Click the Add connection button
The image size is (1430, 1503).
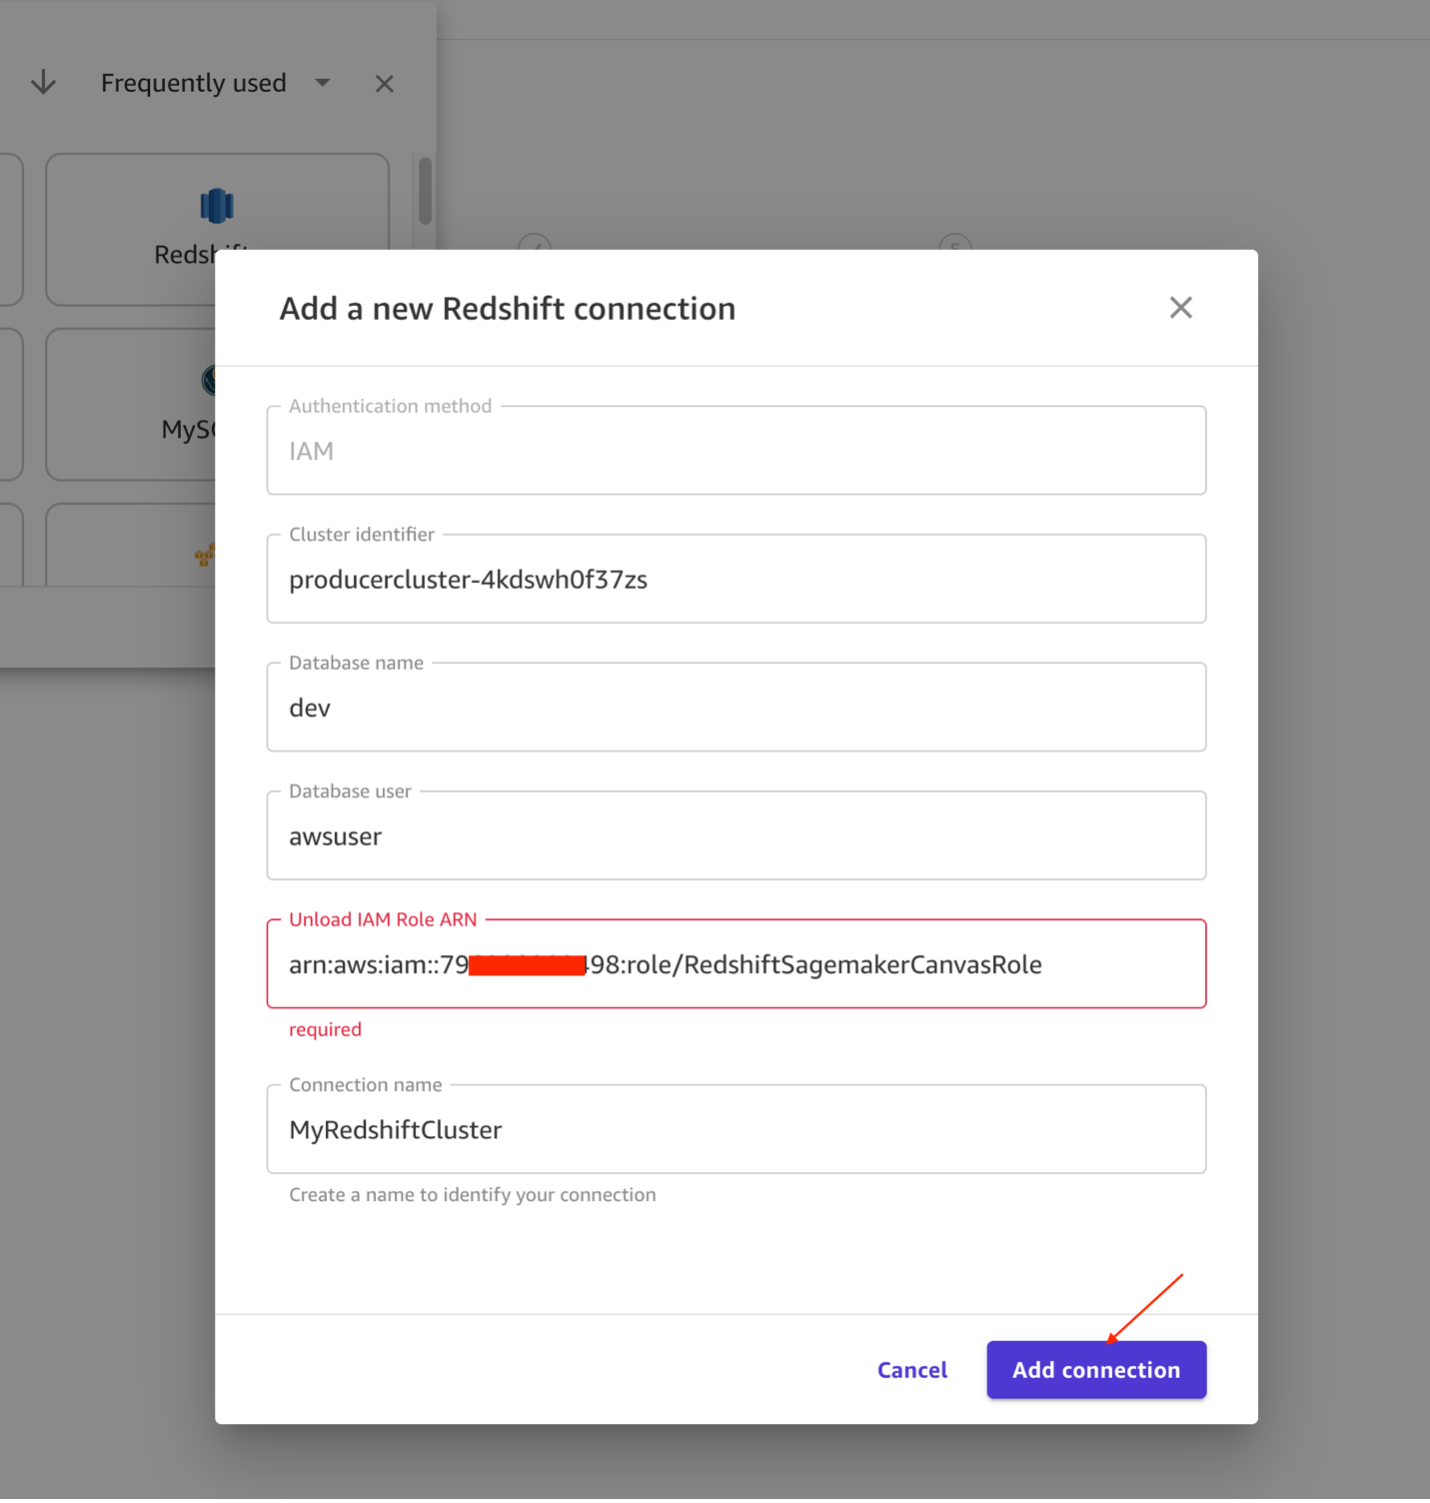[1096, 1369]
